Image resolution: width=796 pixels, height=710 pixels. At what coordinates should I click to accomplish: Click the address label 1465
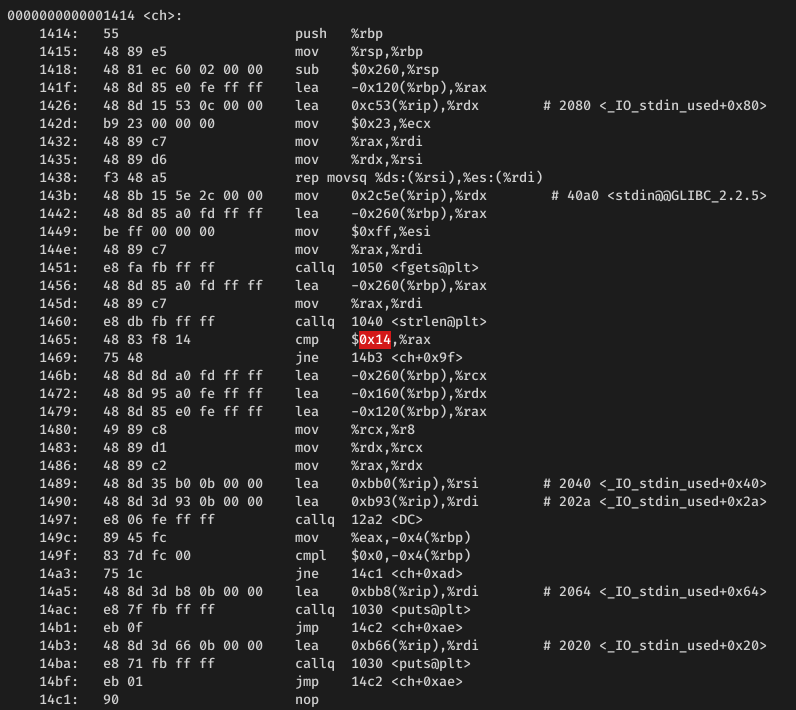click(x=59, y=340)
